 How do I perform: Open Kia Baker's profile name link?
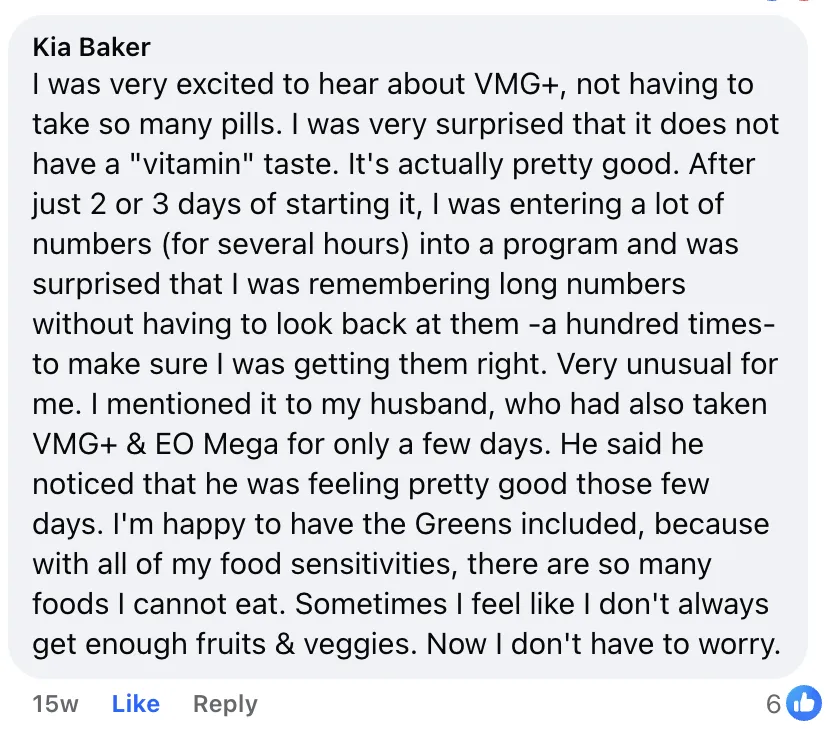[92, 47]
